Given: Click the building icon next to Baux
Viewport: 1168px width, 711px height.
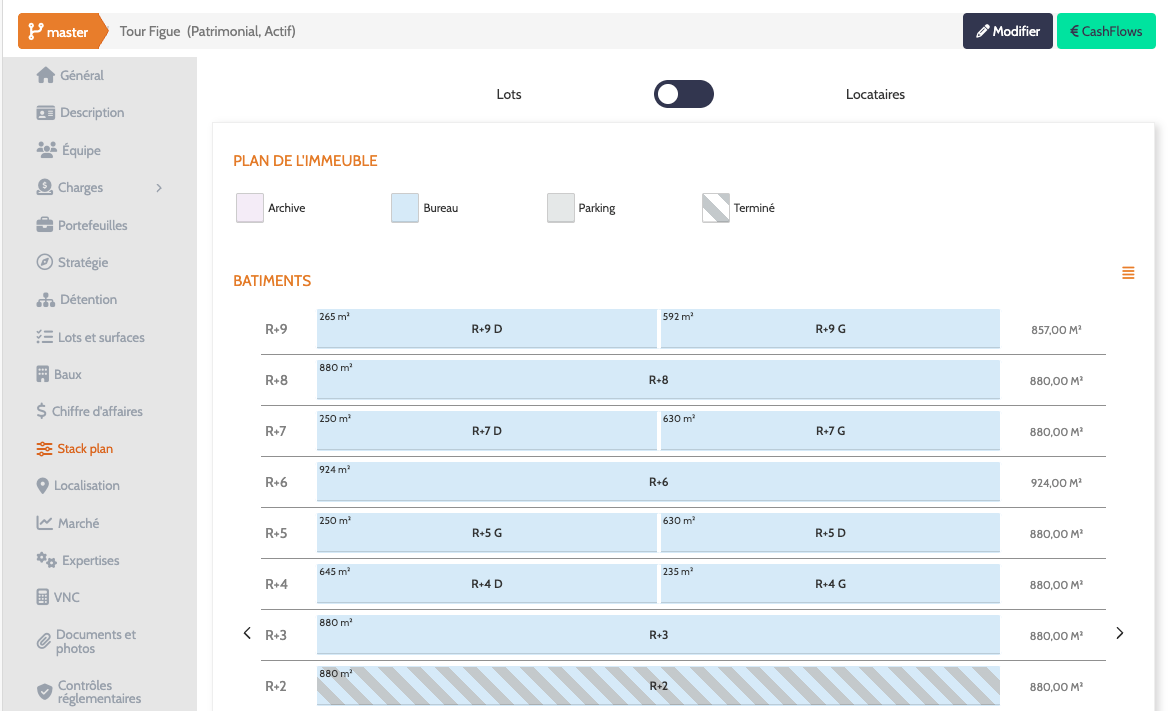Looking at the screenshot, I should (x=42, y=374).
